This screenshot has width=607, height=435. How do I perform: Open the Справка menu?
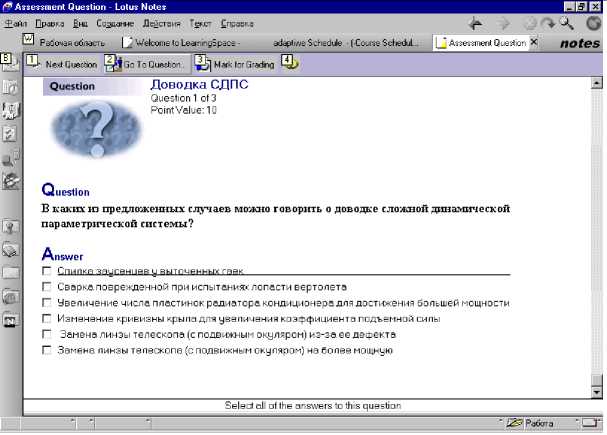click(237, 24)
